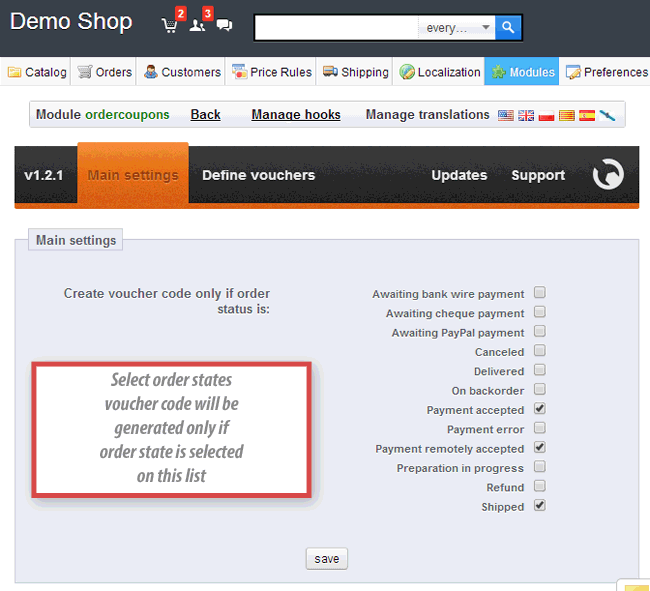Tick the Refund checkbox
Viewport: 650px width, 591px height.
click(x=540, y=486)
